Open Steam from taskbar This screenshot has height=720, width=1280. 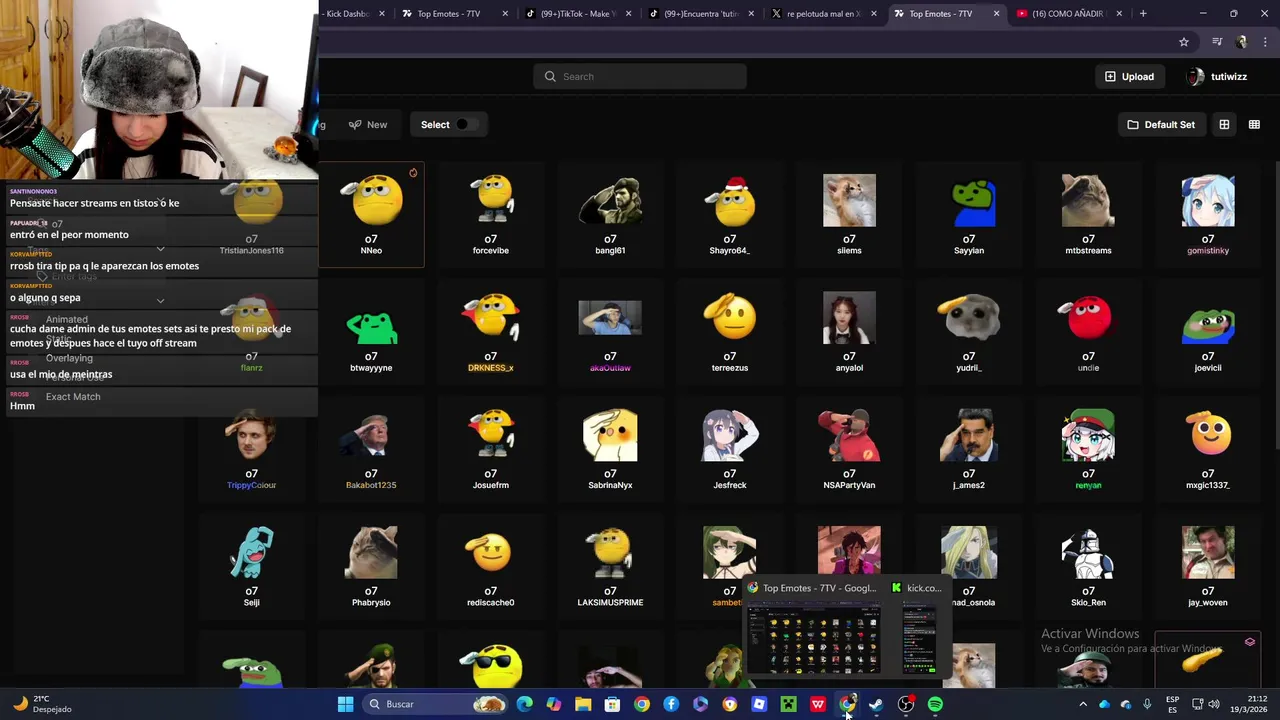pos(876,704)
